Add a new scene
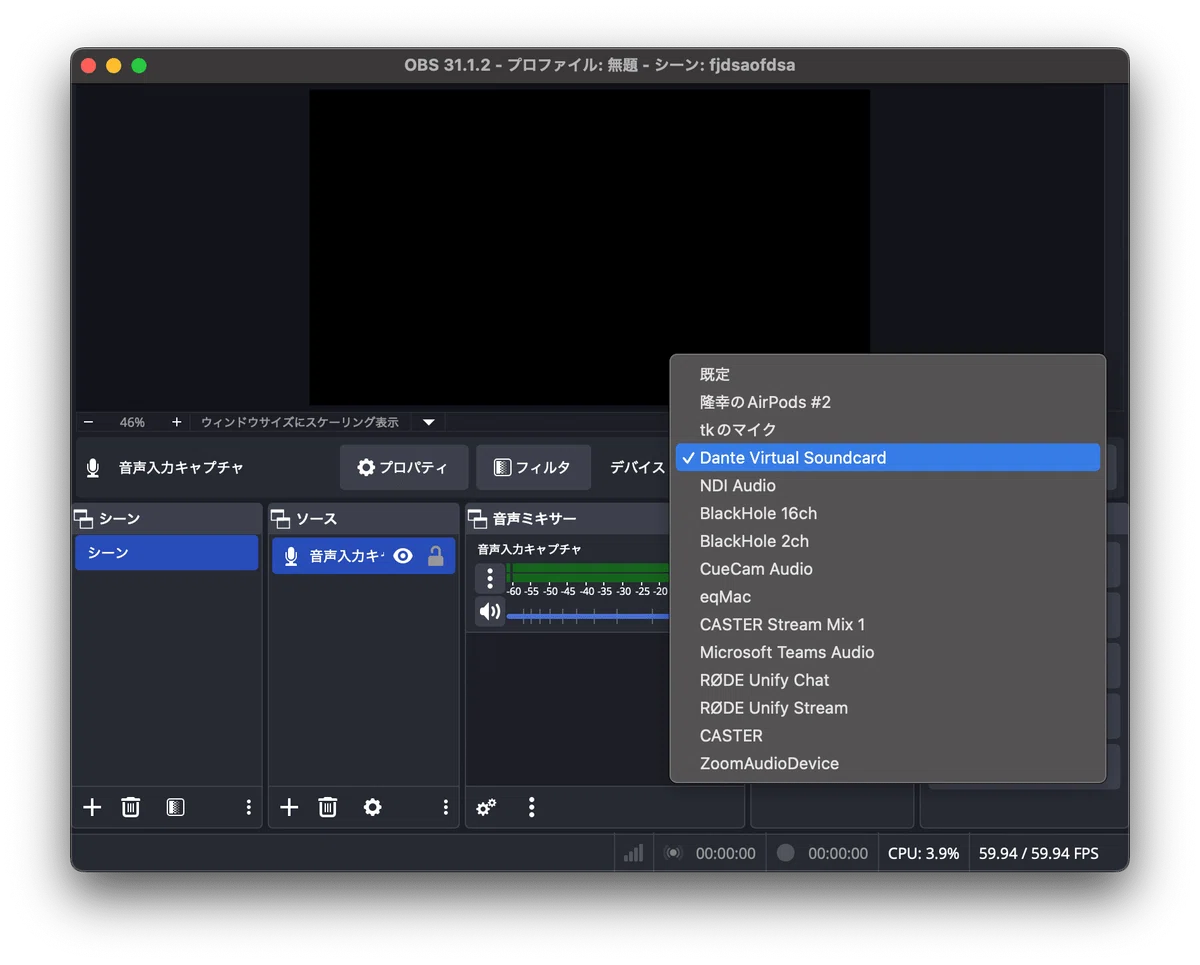Screen dimensions: 1200x965 tap(92, 807)
